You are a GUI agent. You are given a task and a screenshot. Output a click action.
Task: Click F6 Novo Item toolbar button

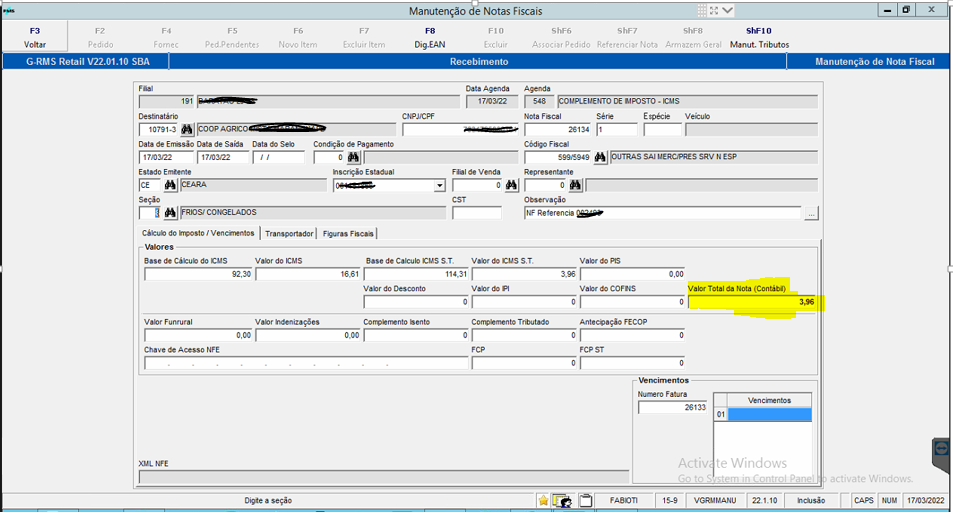298,37
